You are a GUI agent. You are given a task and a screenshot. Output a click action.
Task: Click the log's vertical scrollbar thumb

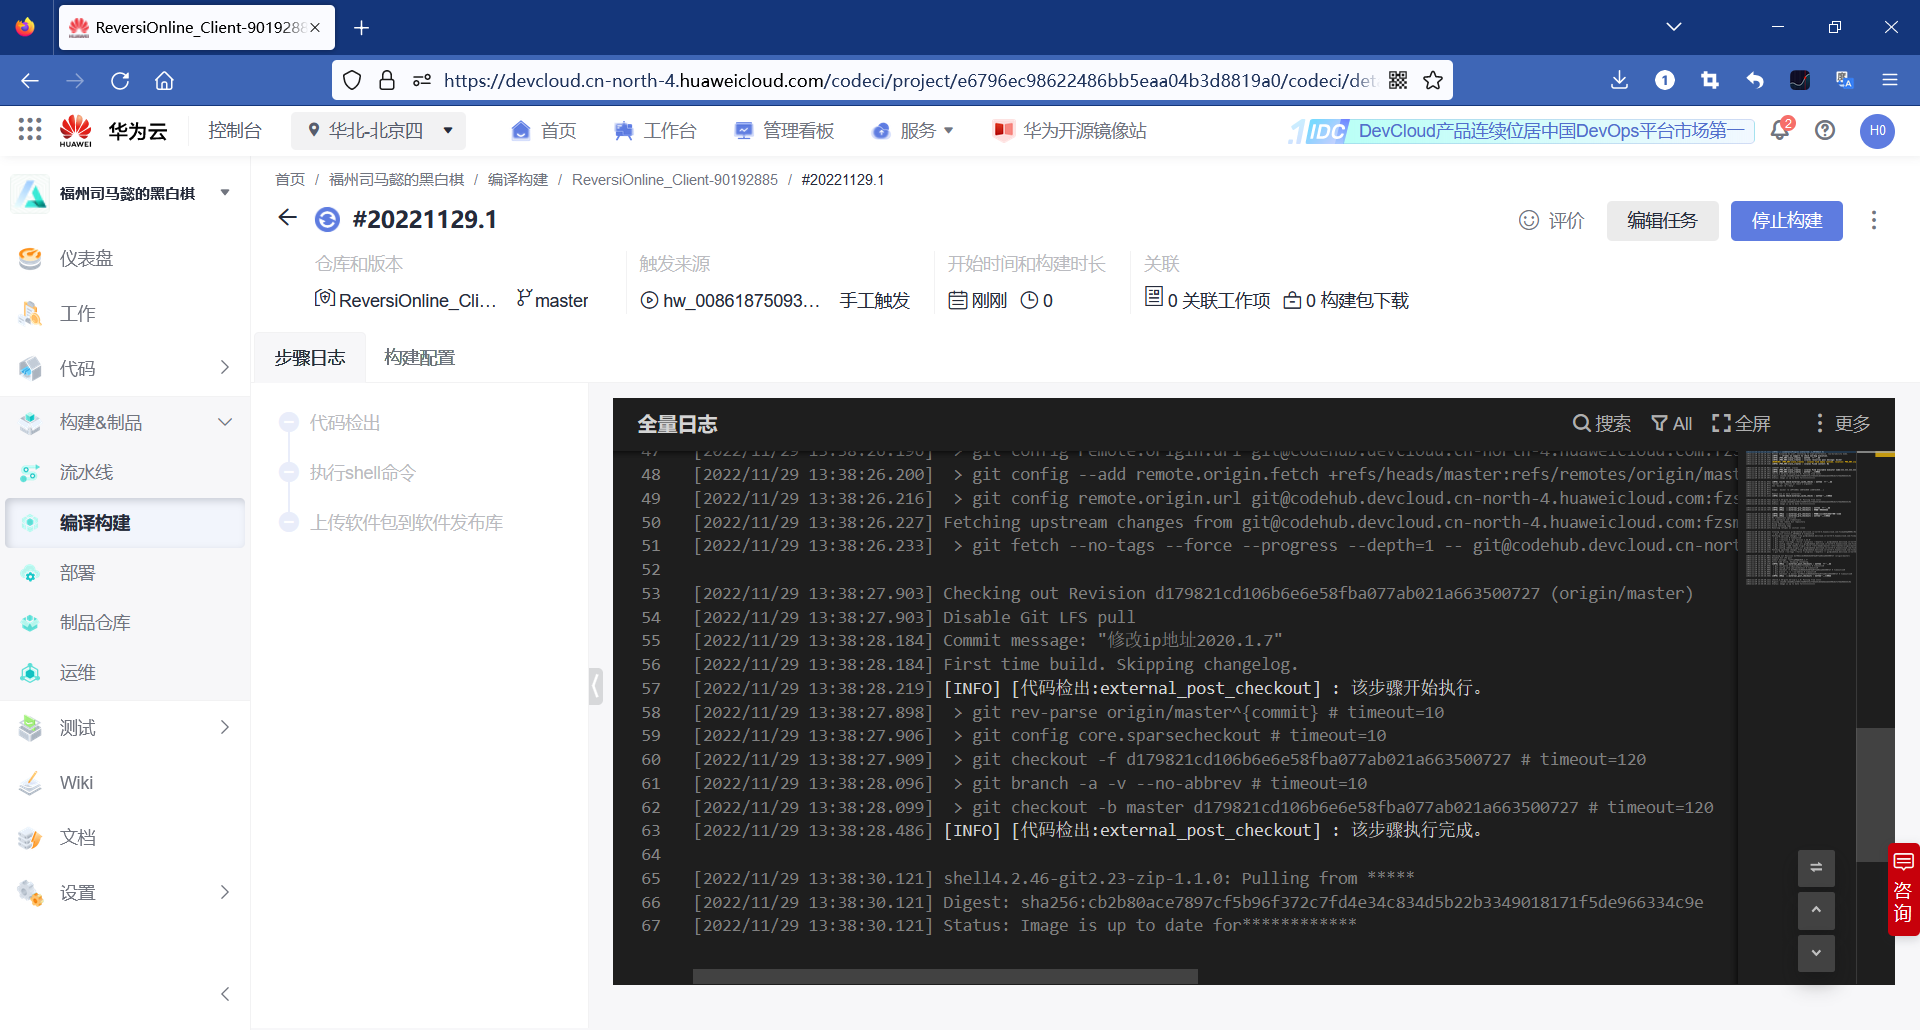click(x=1875, y=794)
